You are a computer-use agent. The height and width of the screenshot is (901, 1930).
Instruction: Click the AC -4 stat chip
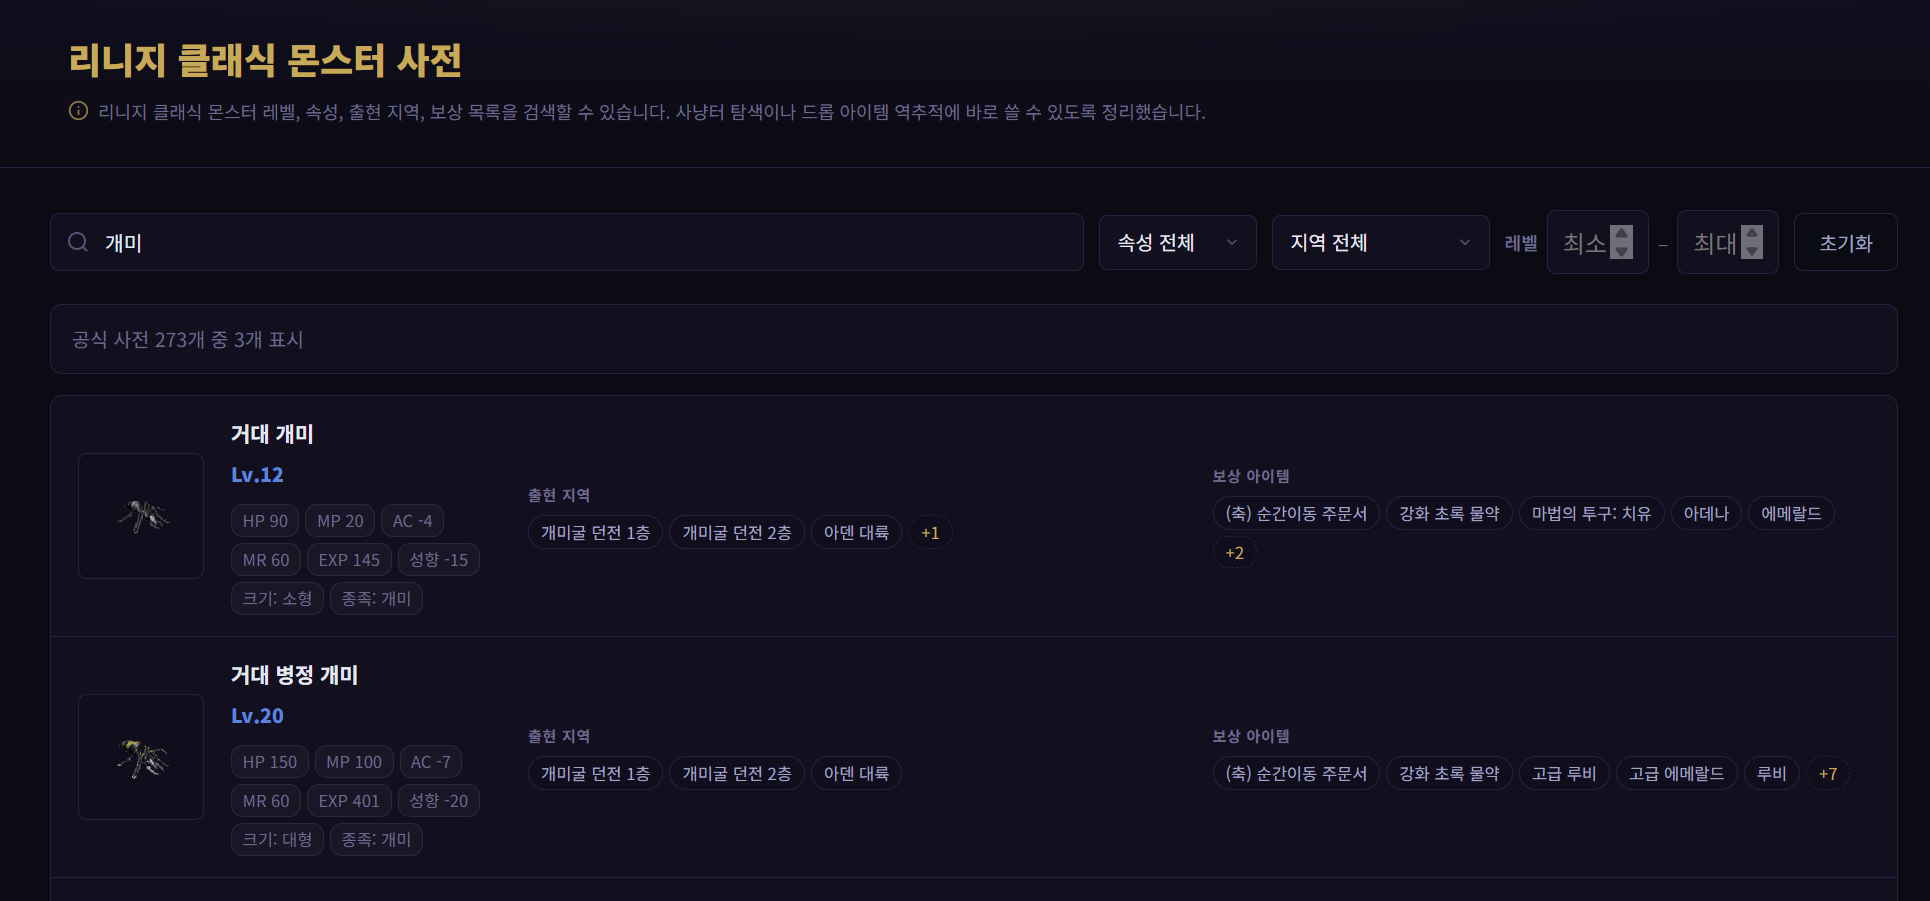pos(412,521)
